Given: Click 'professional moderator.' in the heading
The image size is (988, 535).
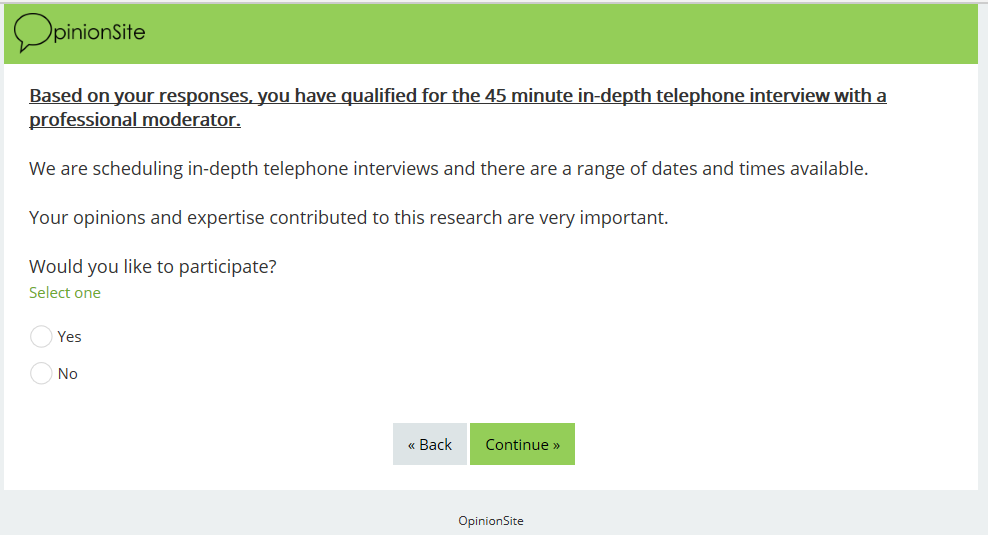Looking at the screenshot, I should tap(135, 121).
